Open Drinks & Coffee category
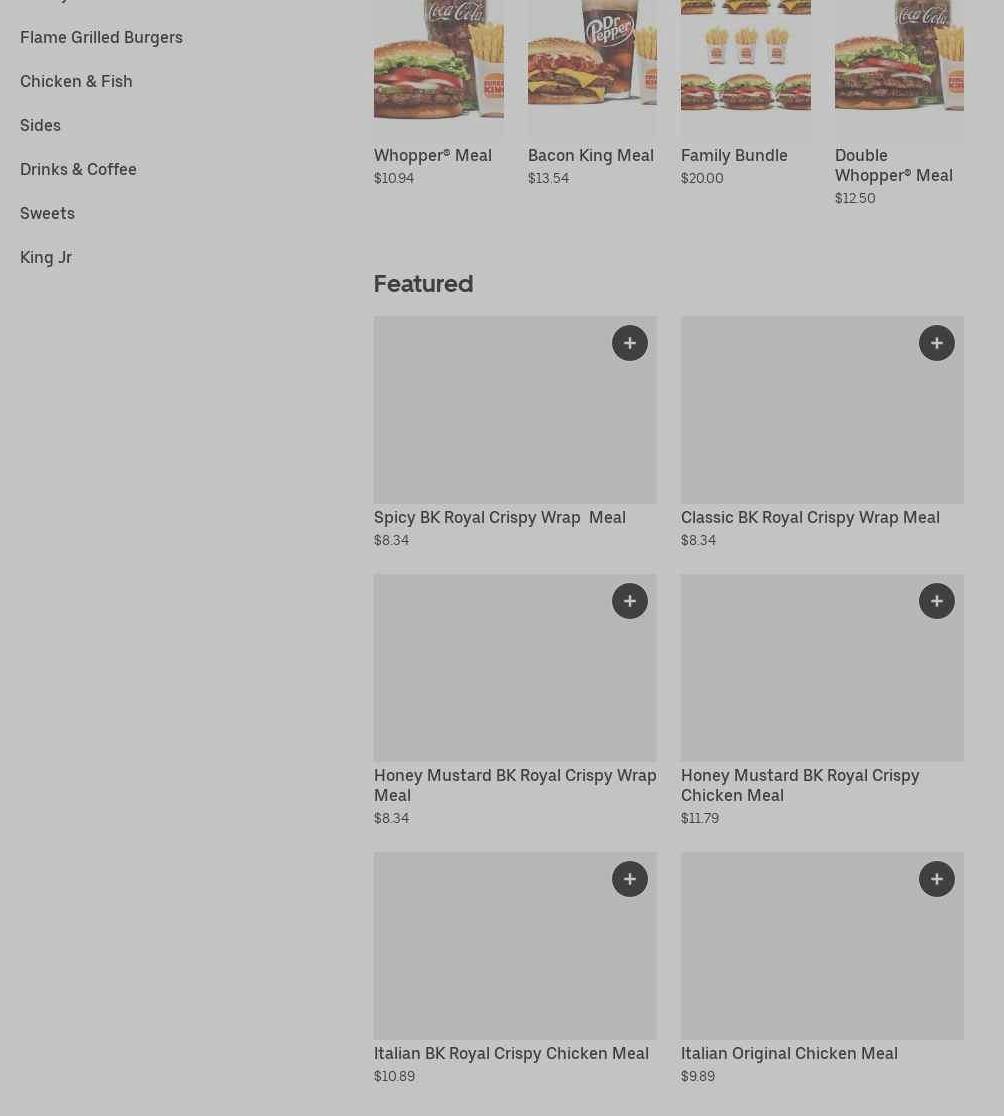1004x1116 pixels. [x=78, y=169]
